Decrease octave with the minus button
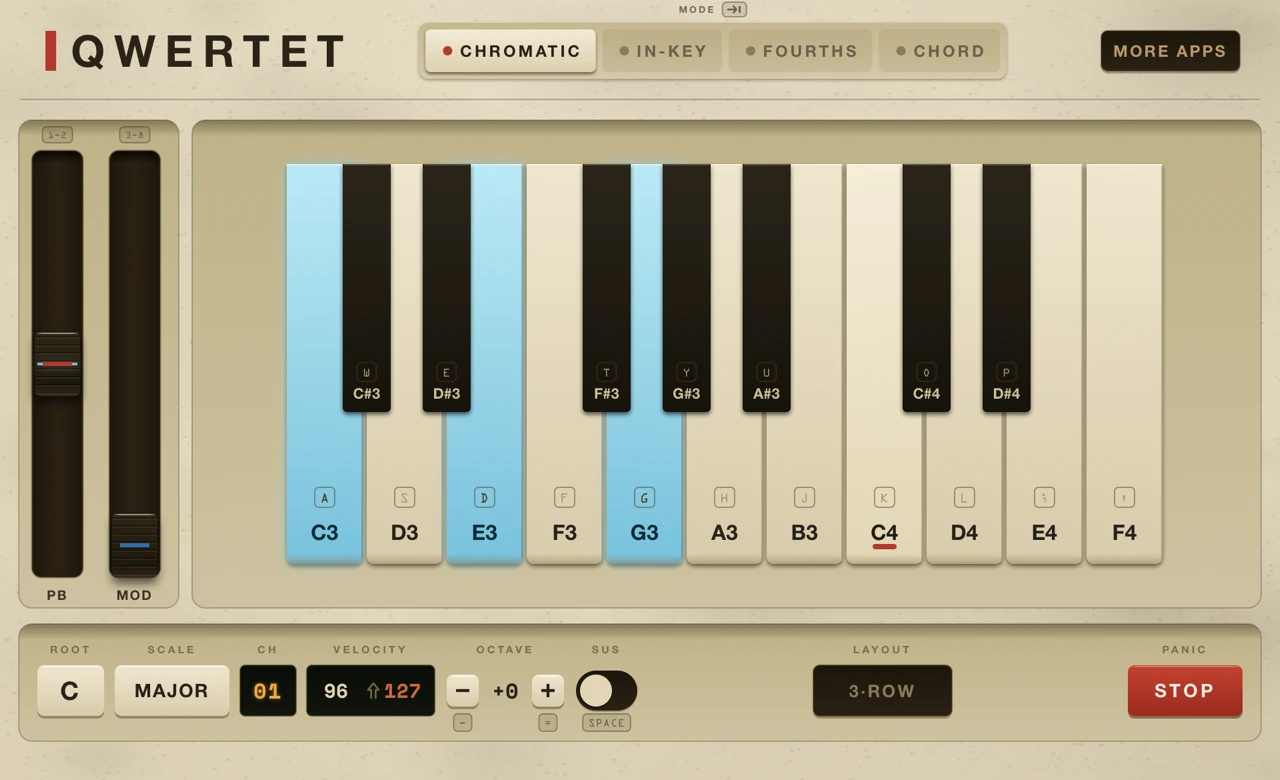The width and height of the screenshot is (1280, 780). pyautogui.click(x=462, y=690)
